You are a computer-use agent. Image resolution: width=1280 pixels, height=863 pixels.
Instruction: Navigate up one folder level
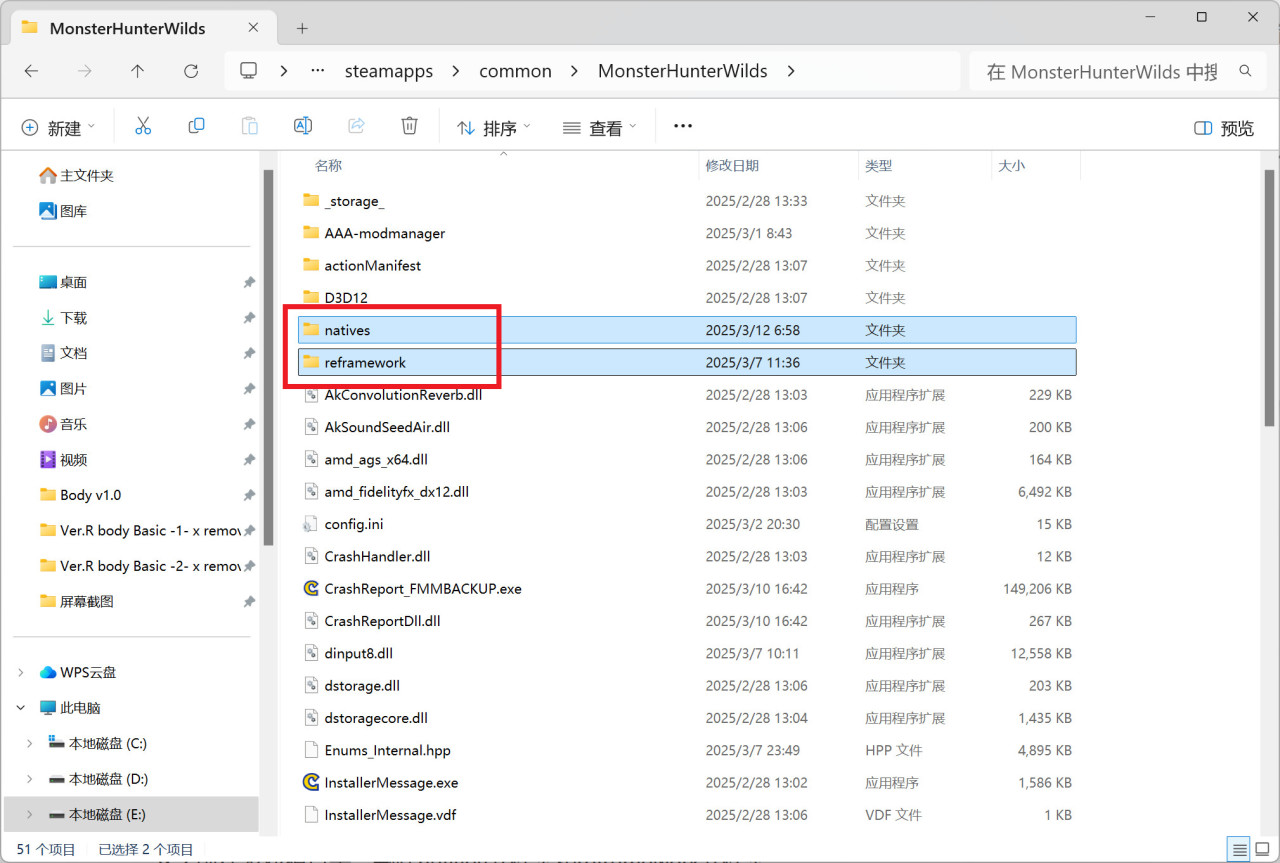[137, 71]
